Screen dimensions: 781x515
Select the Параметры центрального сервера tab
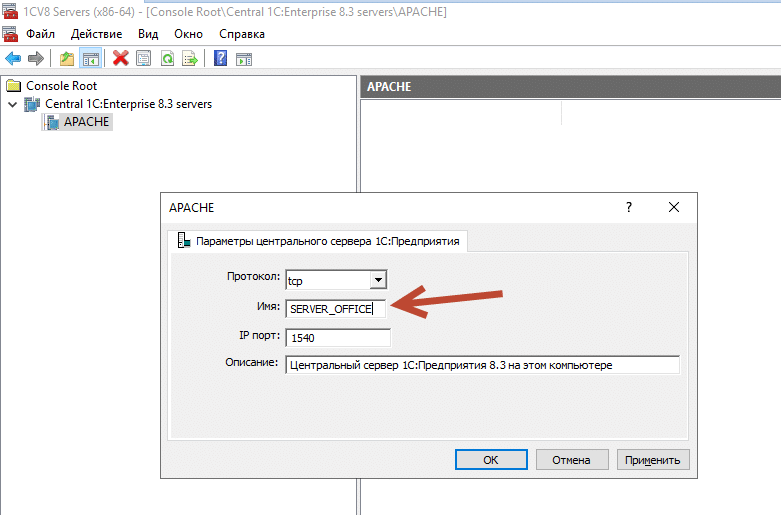tap(320, 241)
